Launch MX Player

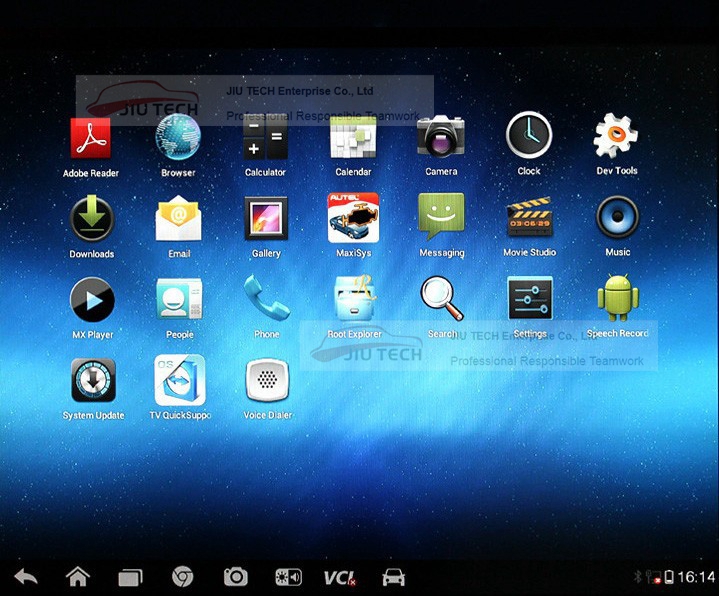(x=92, y=300)
